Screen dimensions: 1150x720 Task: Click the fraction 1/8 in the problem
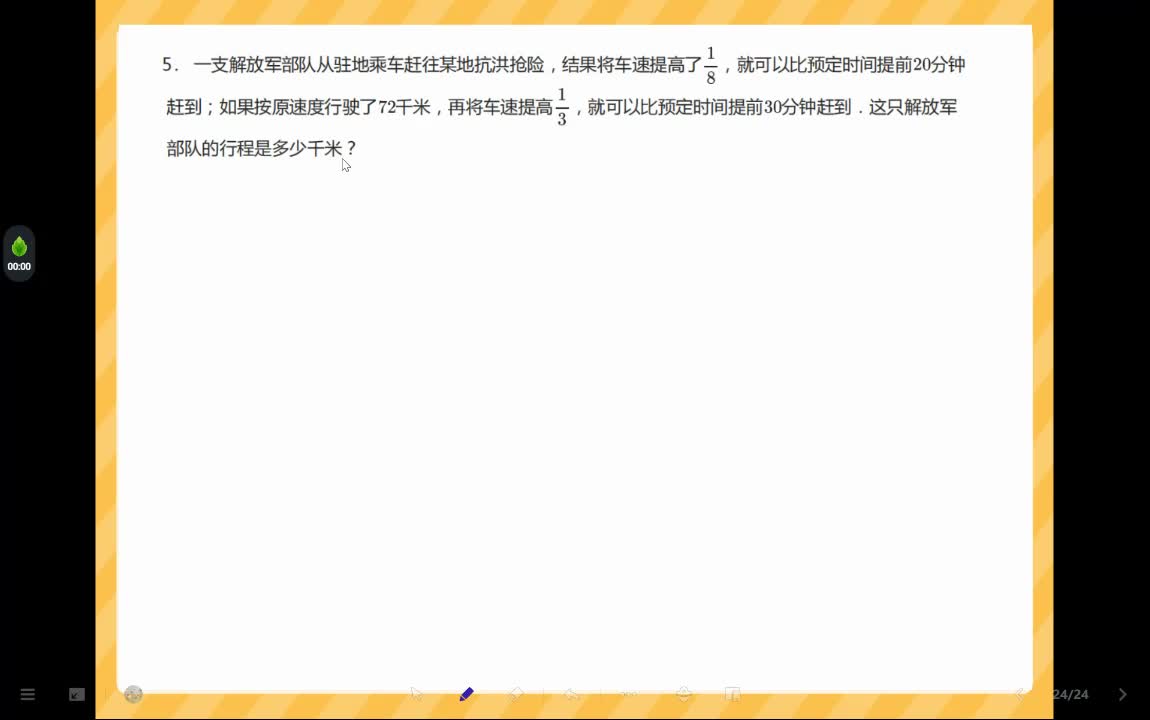[711, 65]
